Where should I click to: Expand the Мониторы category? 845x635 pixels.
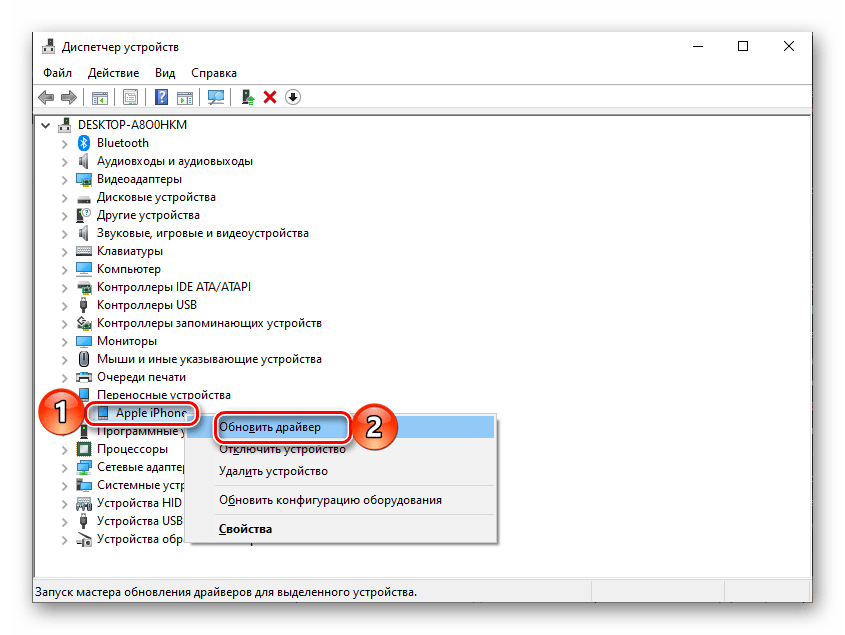65,342
